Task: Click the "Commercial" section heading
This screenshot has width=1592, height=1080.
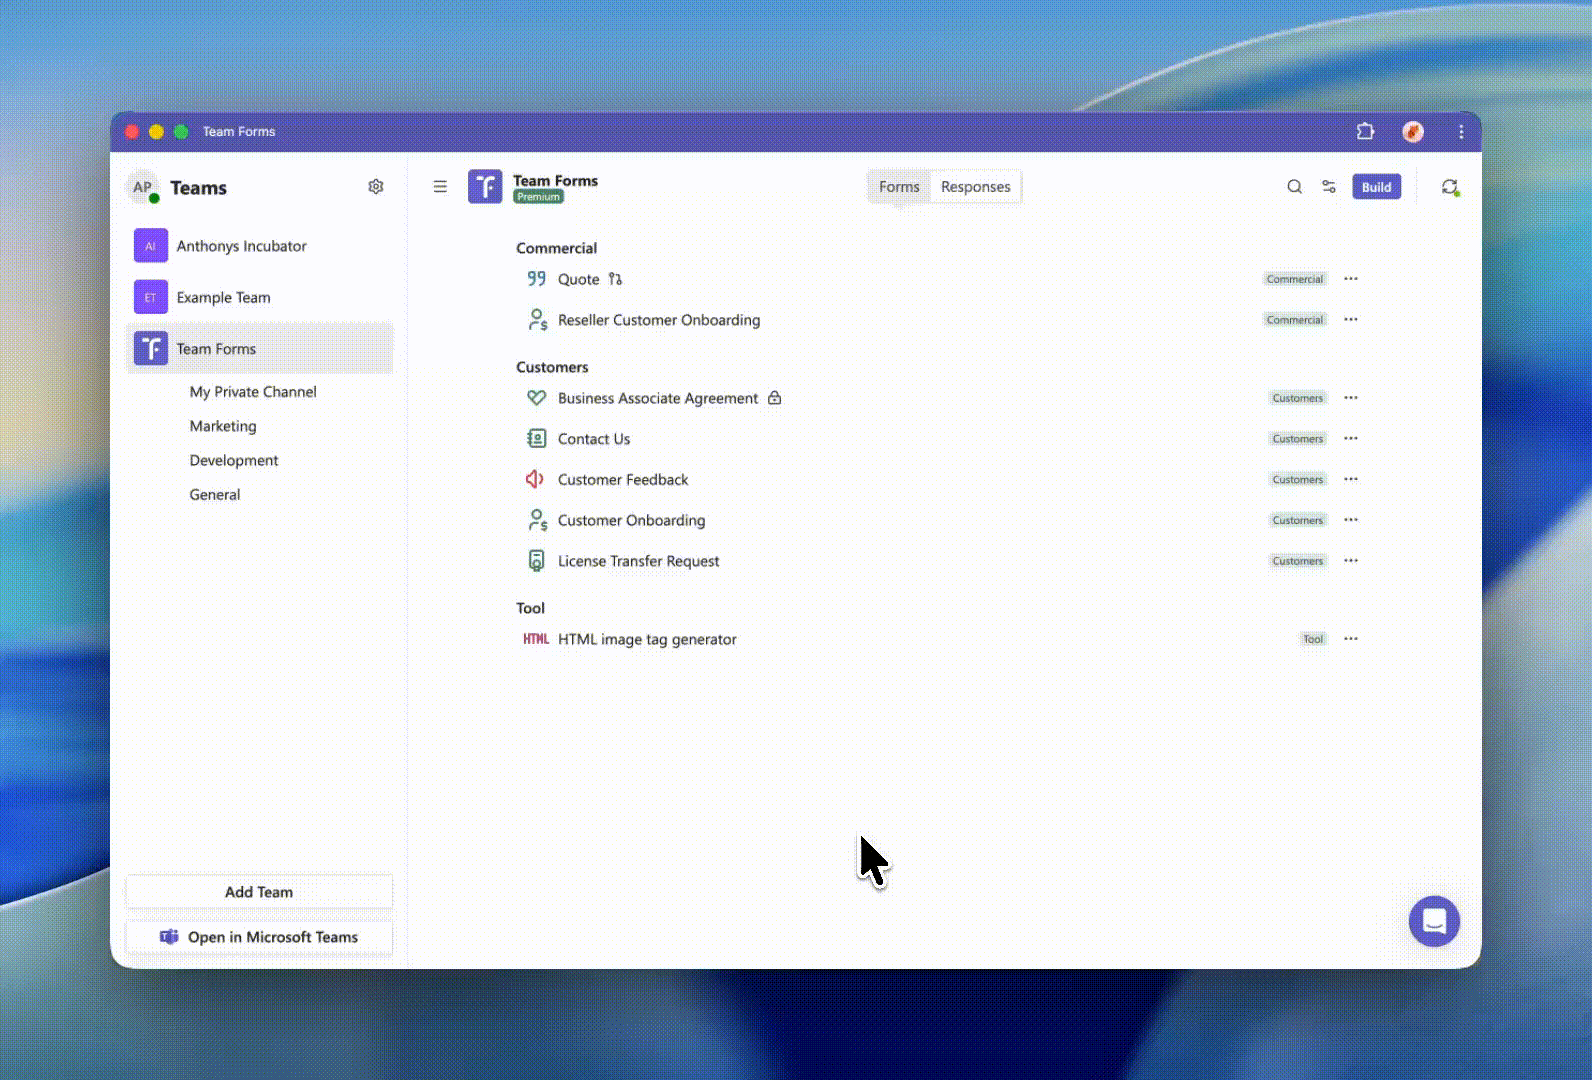Action: (556, 248)
